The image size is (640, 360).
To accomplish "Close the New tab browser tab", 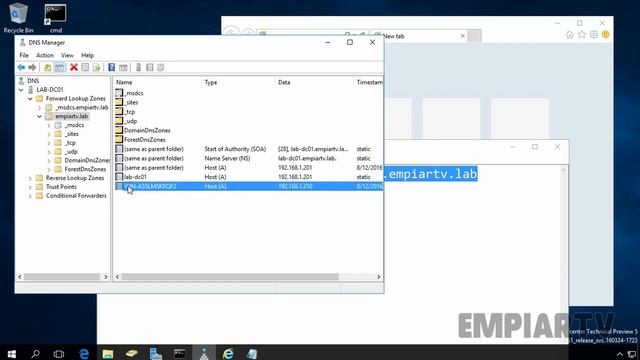I will tap(463, 36).
